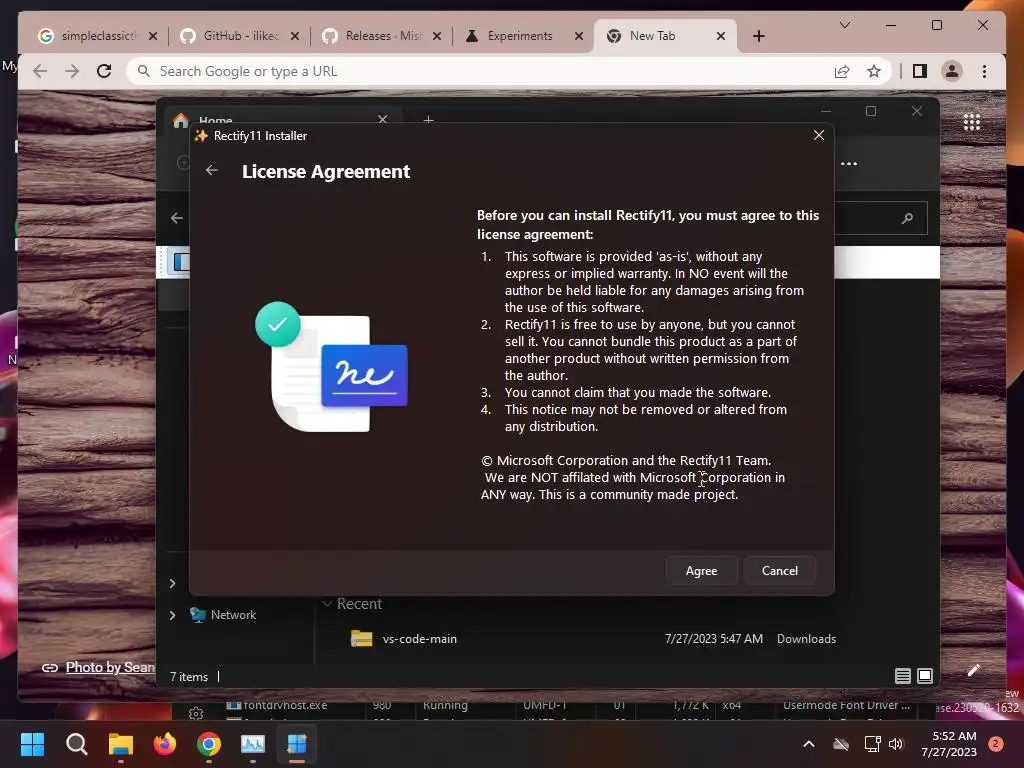The width and height of the screenshot is (1024, 768).
Task: Open Chrome three-dot menu
Action: (x=984, y=71)
